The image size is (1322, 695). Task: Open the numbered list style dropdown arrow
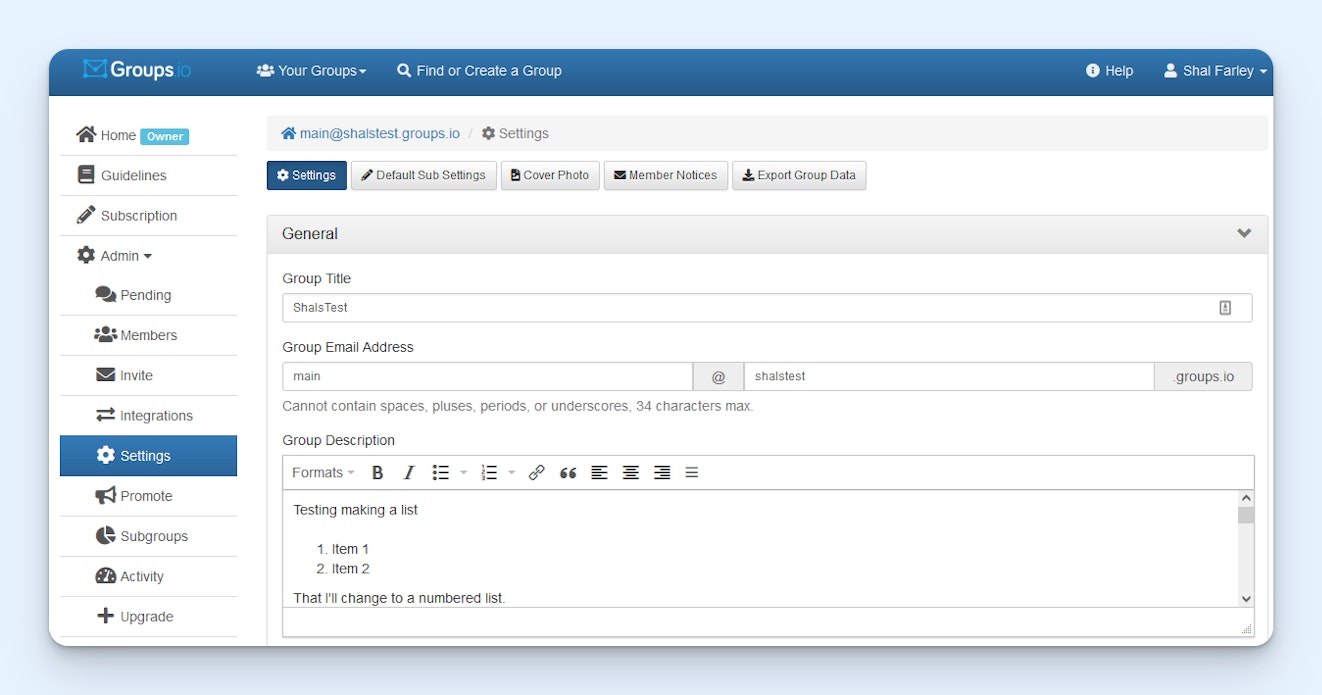(512, 473)
